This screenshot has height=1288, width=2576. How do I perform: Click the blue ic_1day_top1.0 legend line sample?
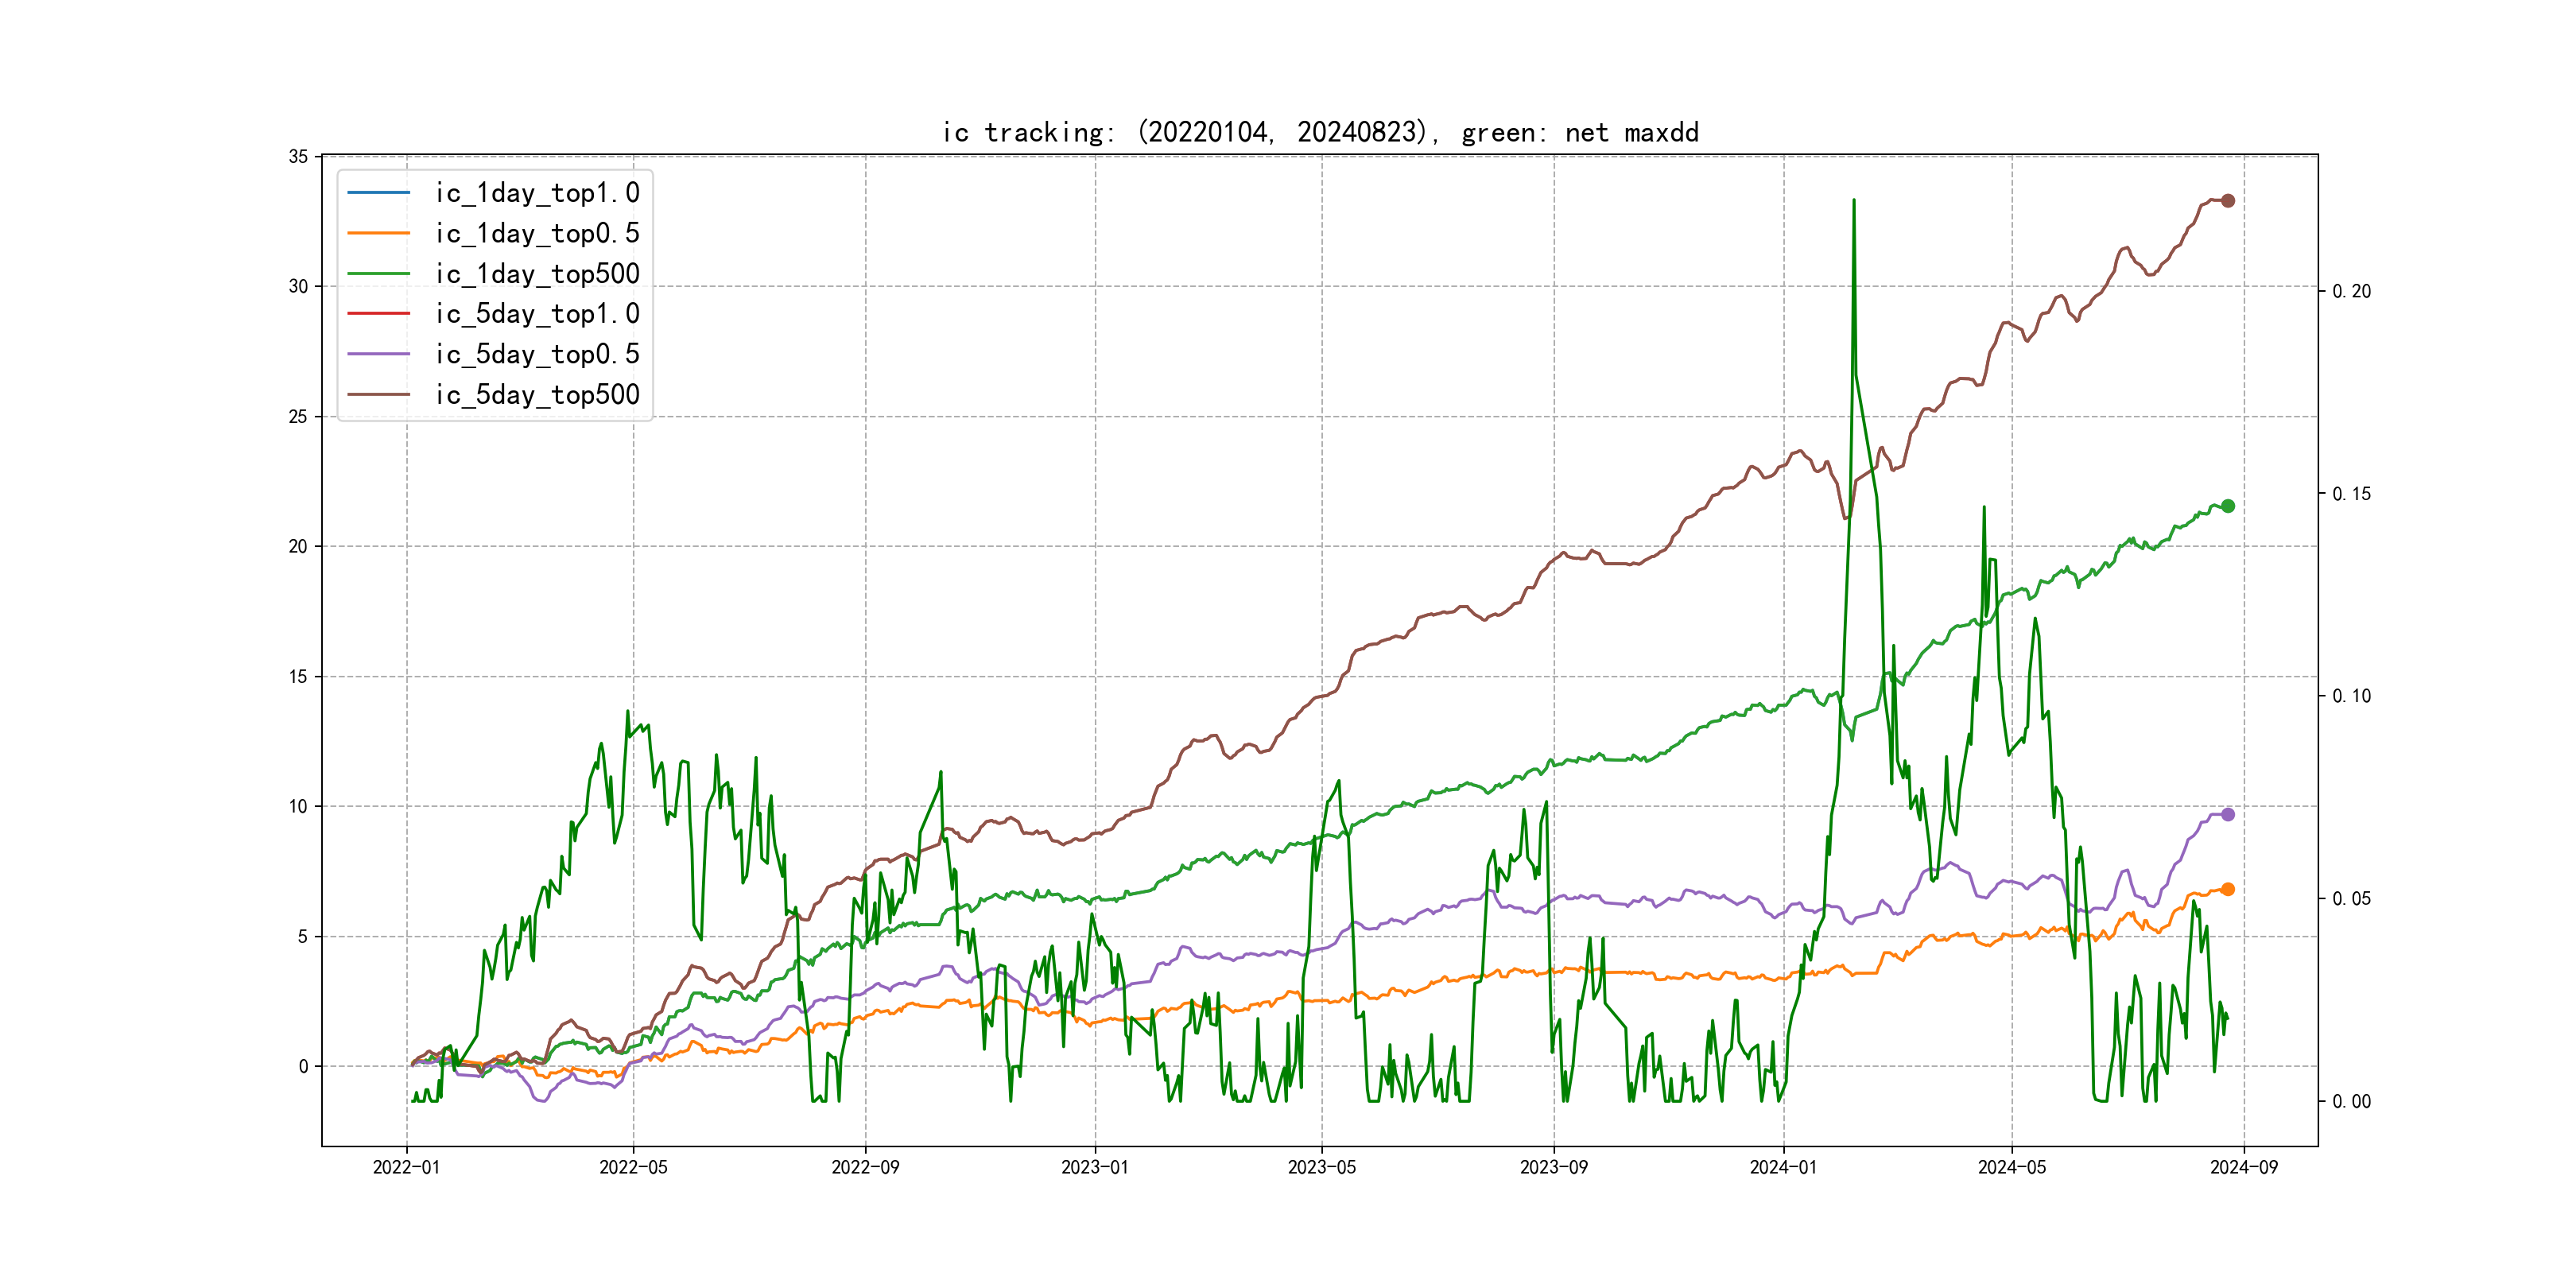click(x=378, y=192)
